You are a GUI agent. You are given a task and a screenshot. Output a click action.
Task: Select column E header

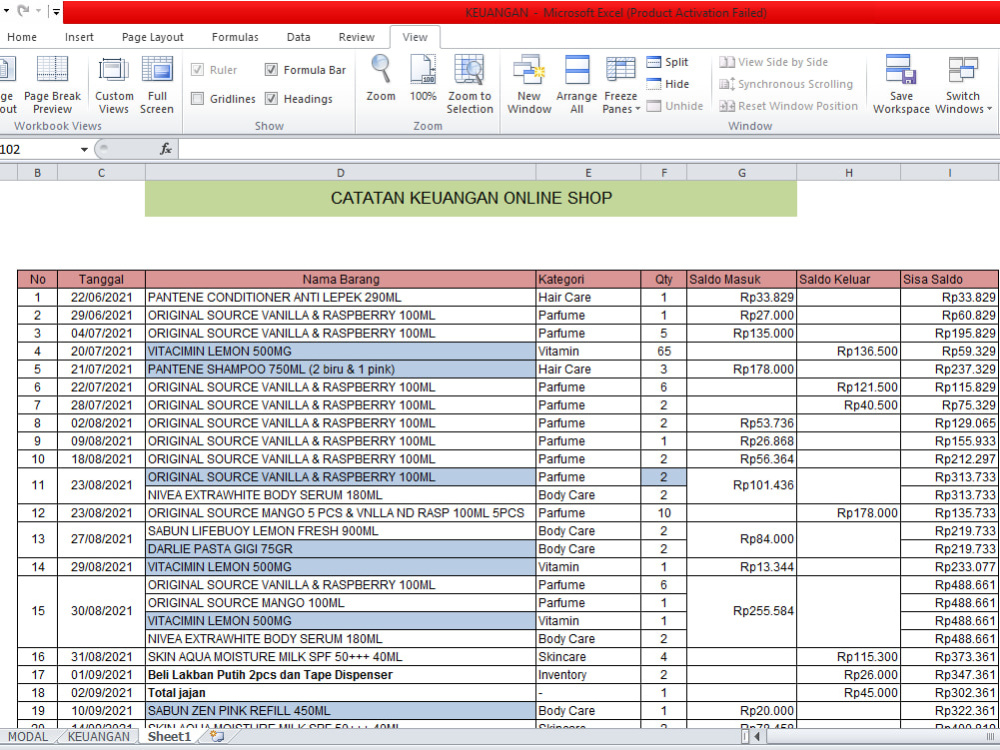click(x=588, y=173)
